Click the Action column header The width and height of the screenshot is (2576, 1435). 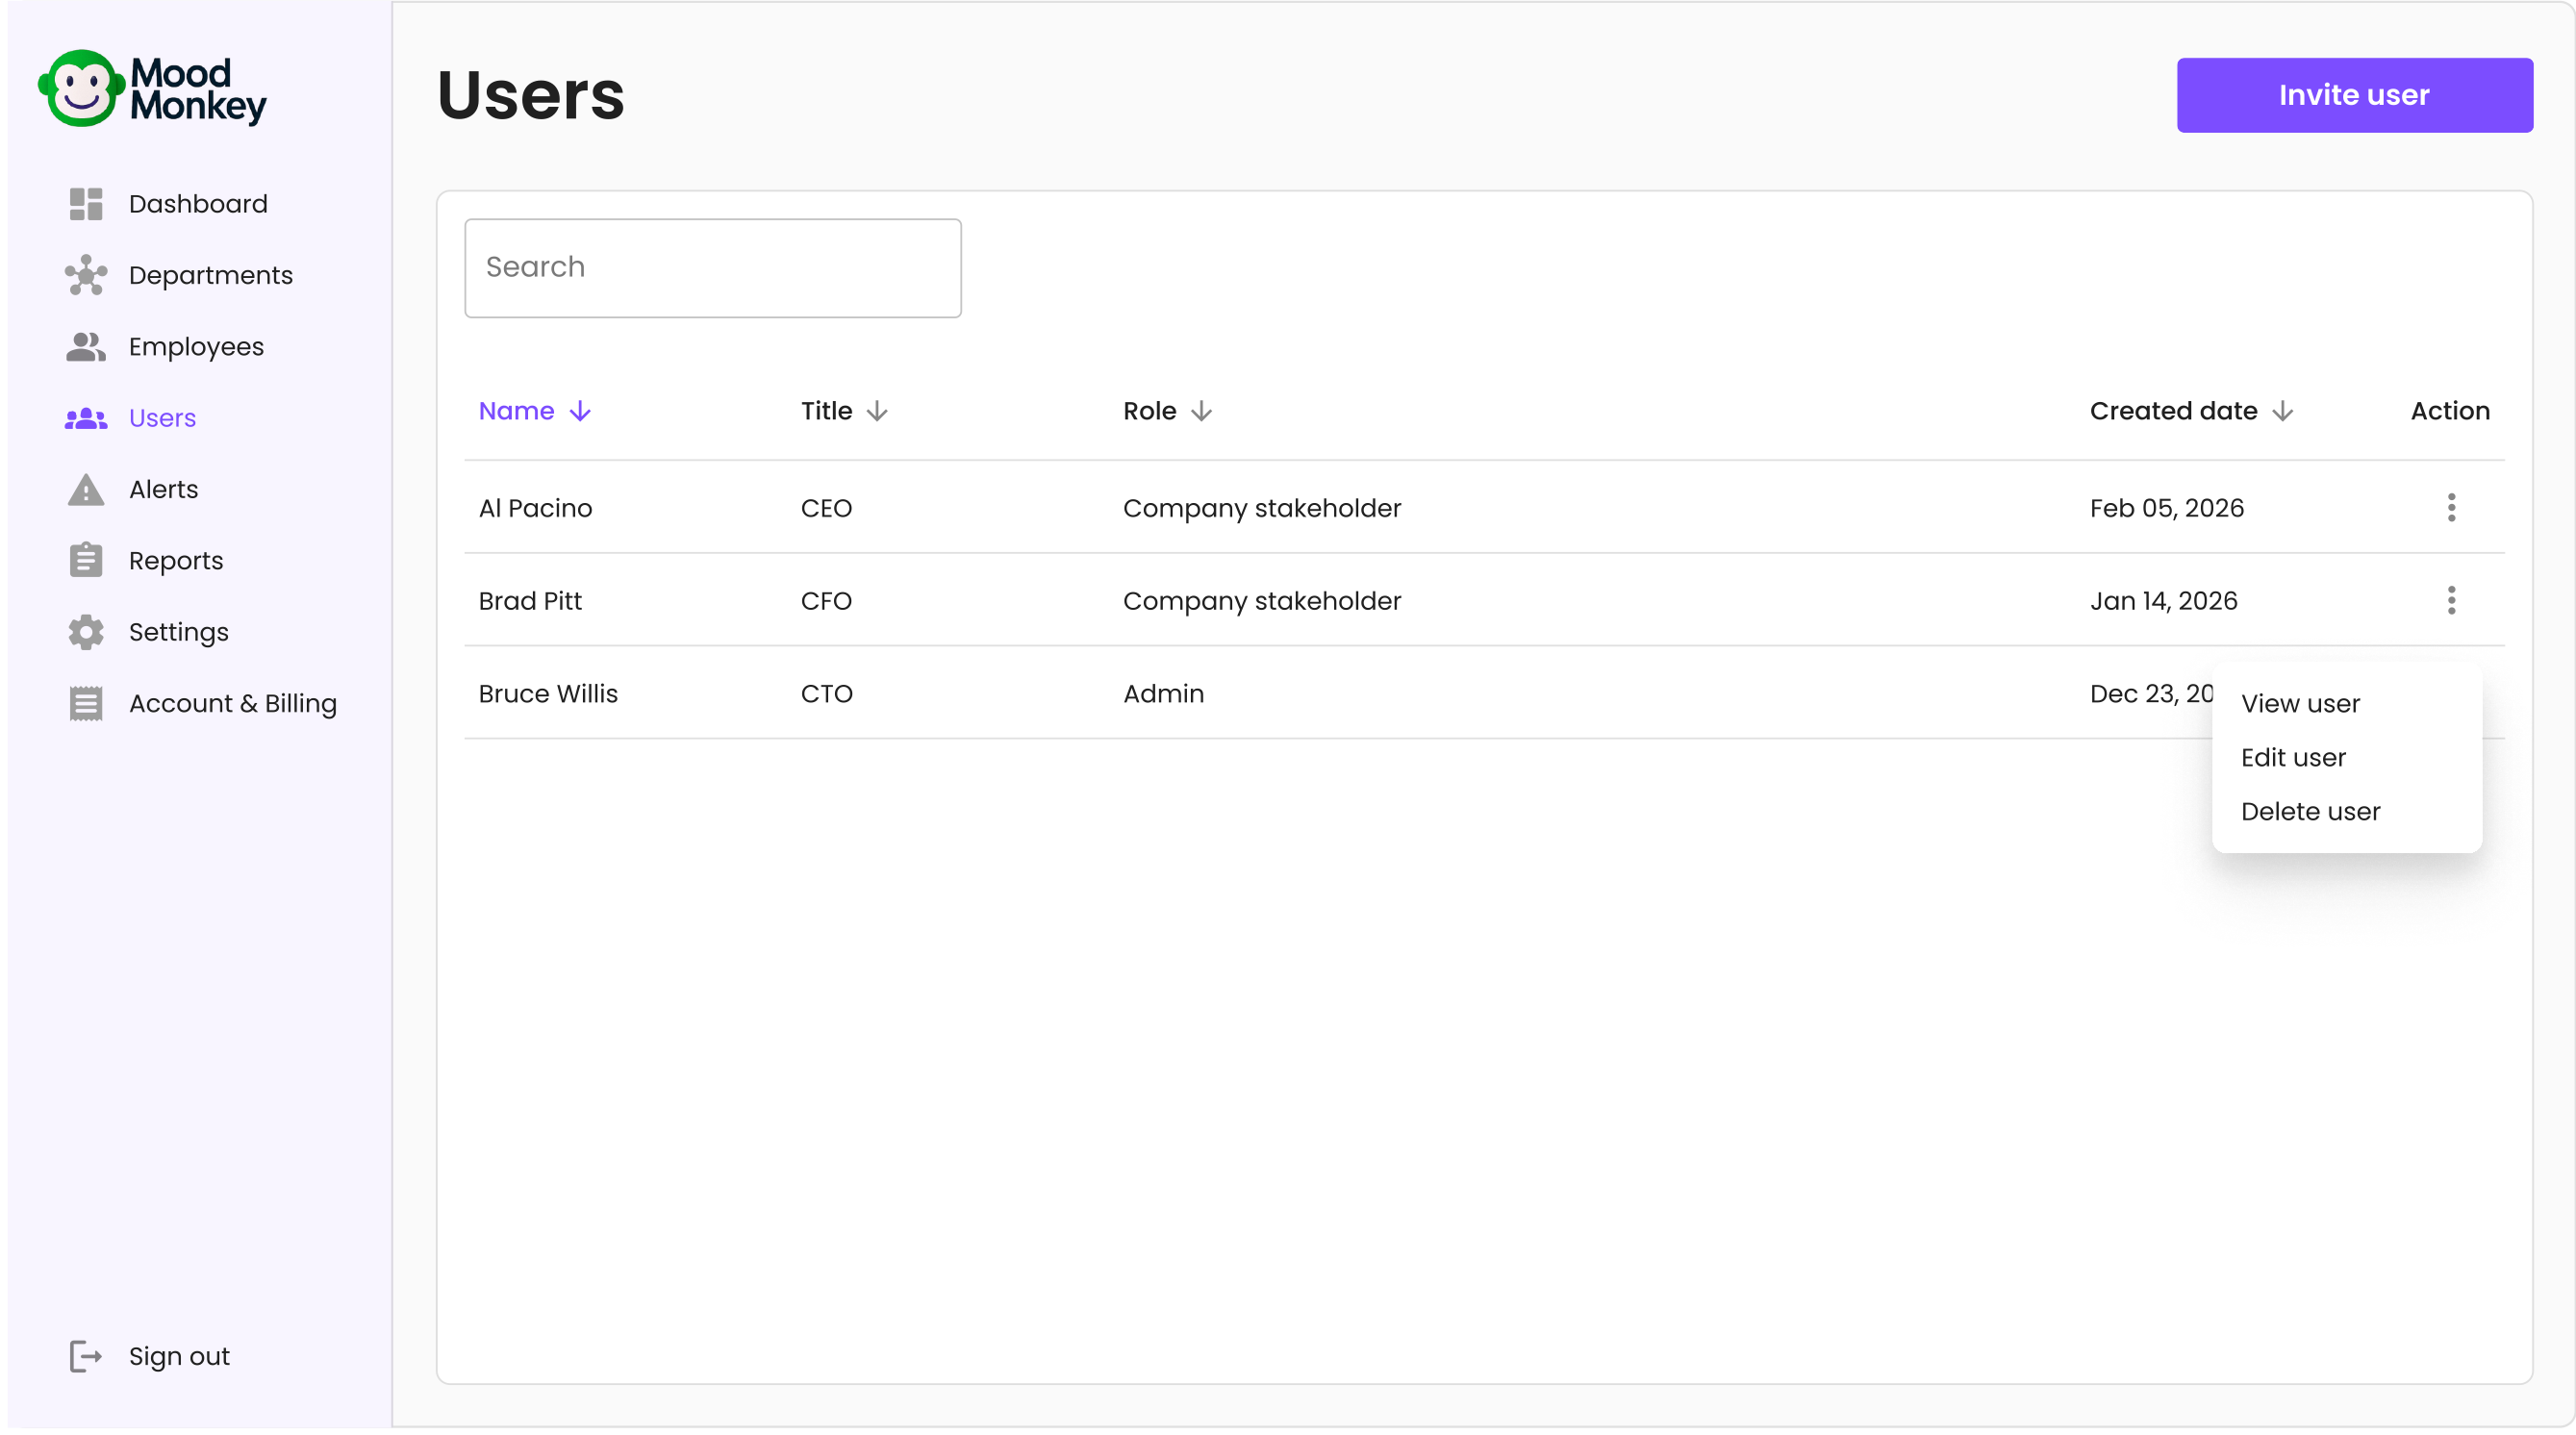(2450, 412)
